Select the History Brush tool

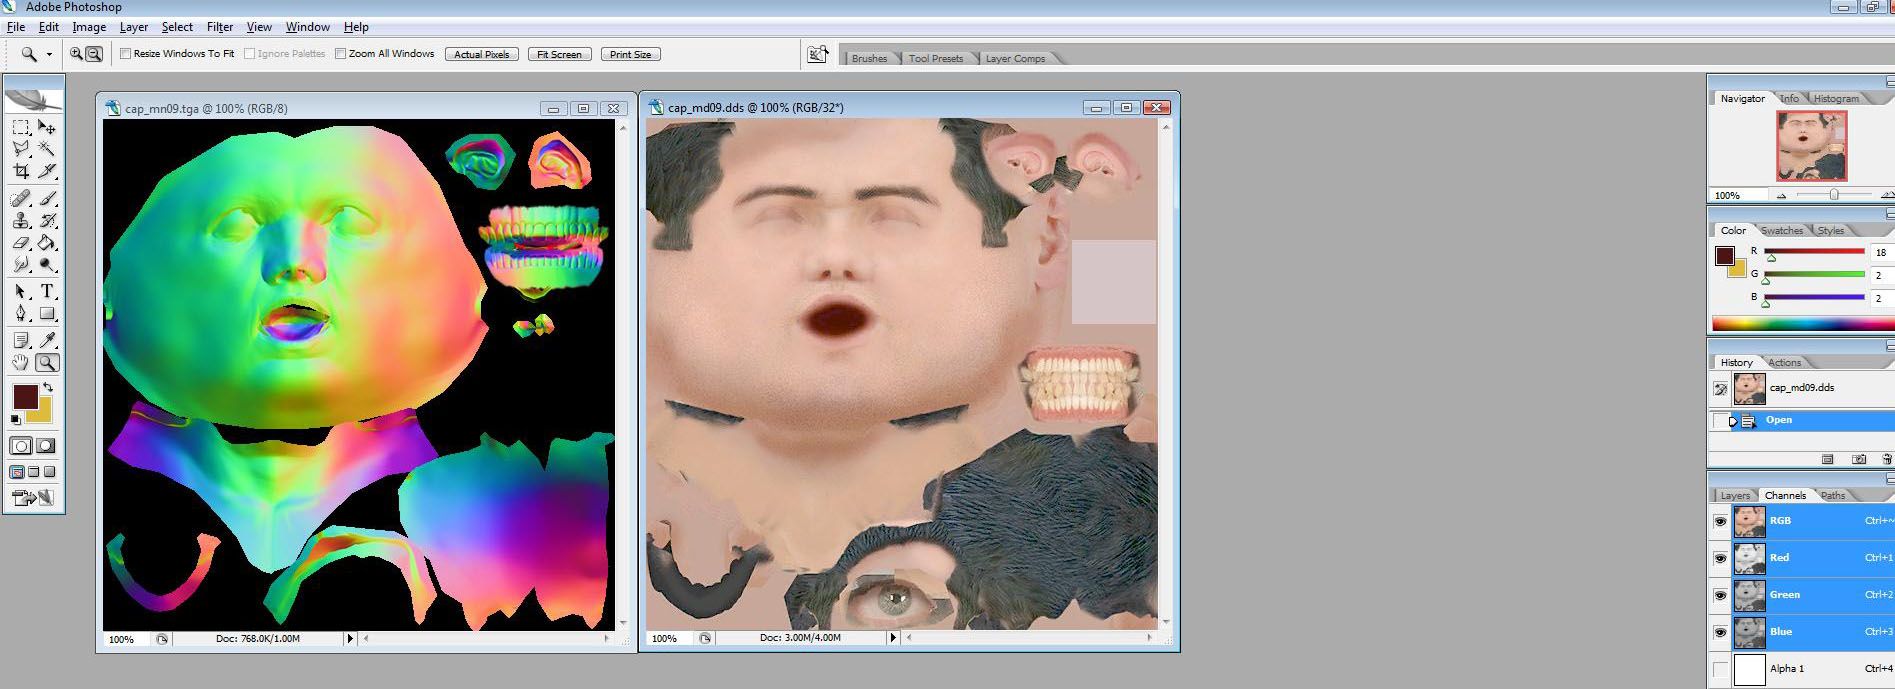(x=46, y=220)
